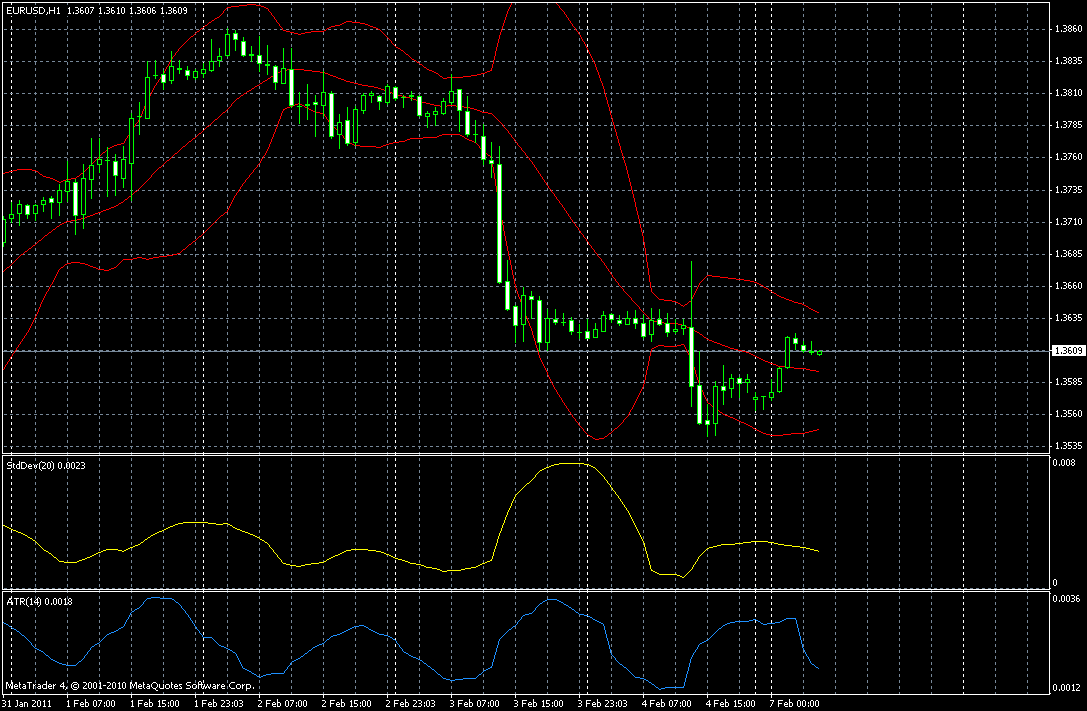Click the 0.0012 ATR scale minimum
Screen dimensions: 1087x711
[x=1066, y=687]
